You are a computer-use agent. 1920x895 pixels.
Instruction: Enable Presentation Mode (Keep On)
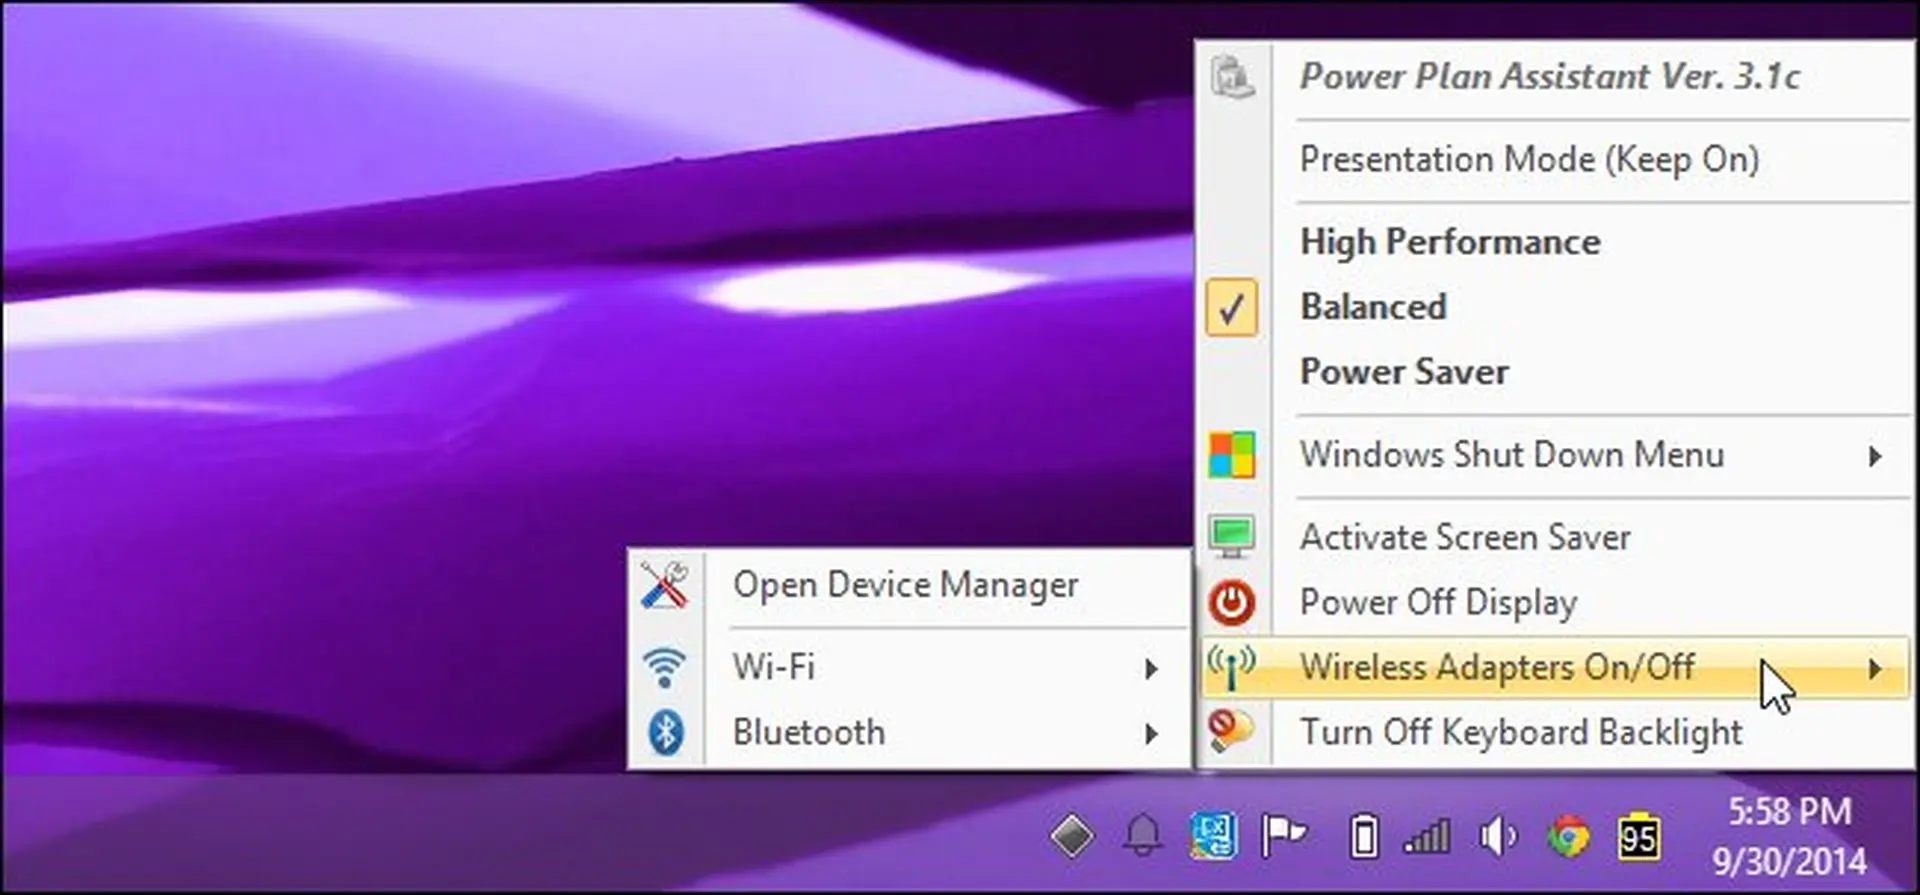click(x=1528, y=160)
